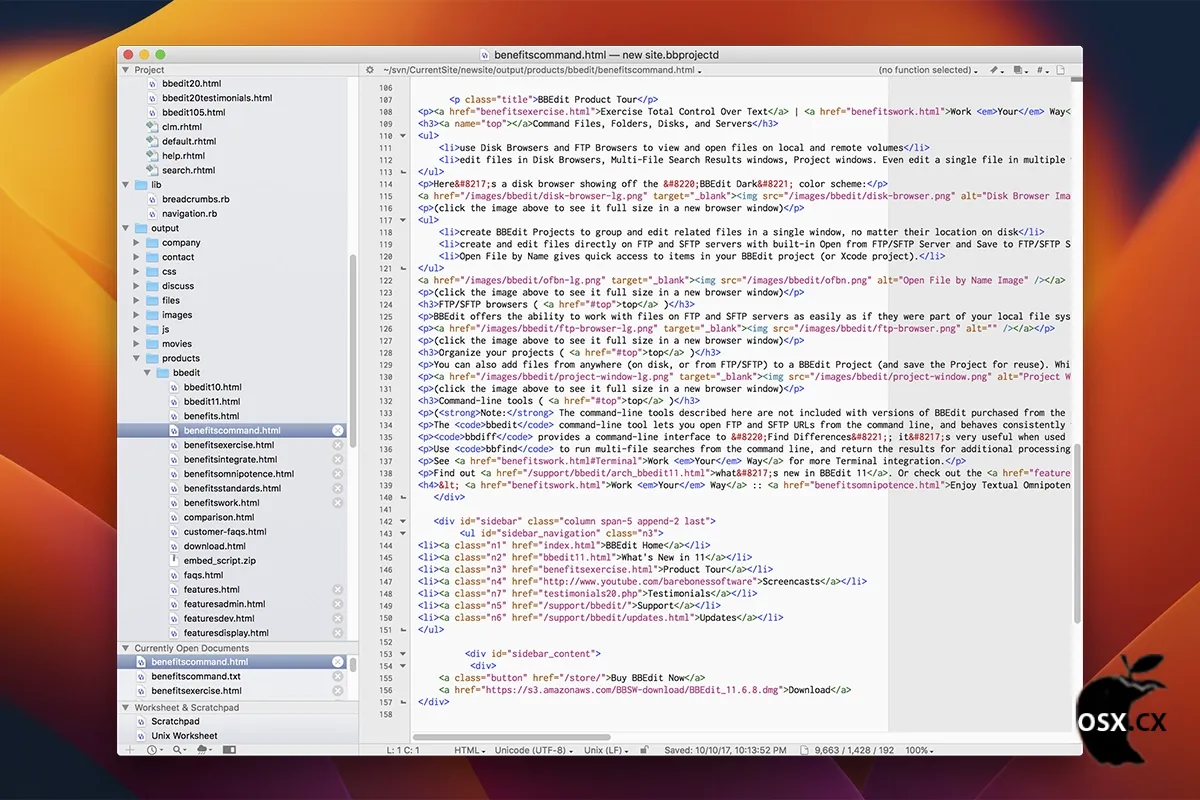Click the plus button at sidebar bottom

pyautogui.click(x=129, y=749)
